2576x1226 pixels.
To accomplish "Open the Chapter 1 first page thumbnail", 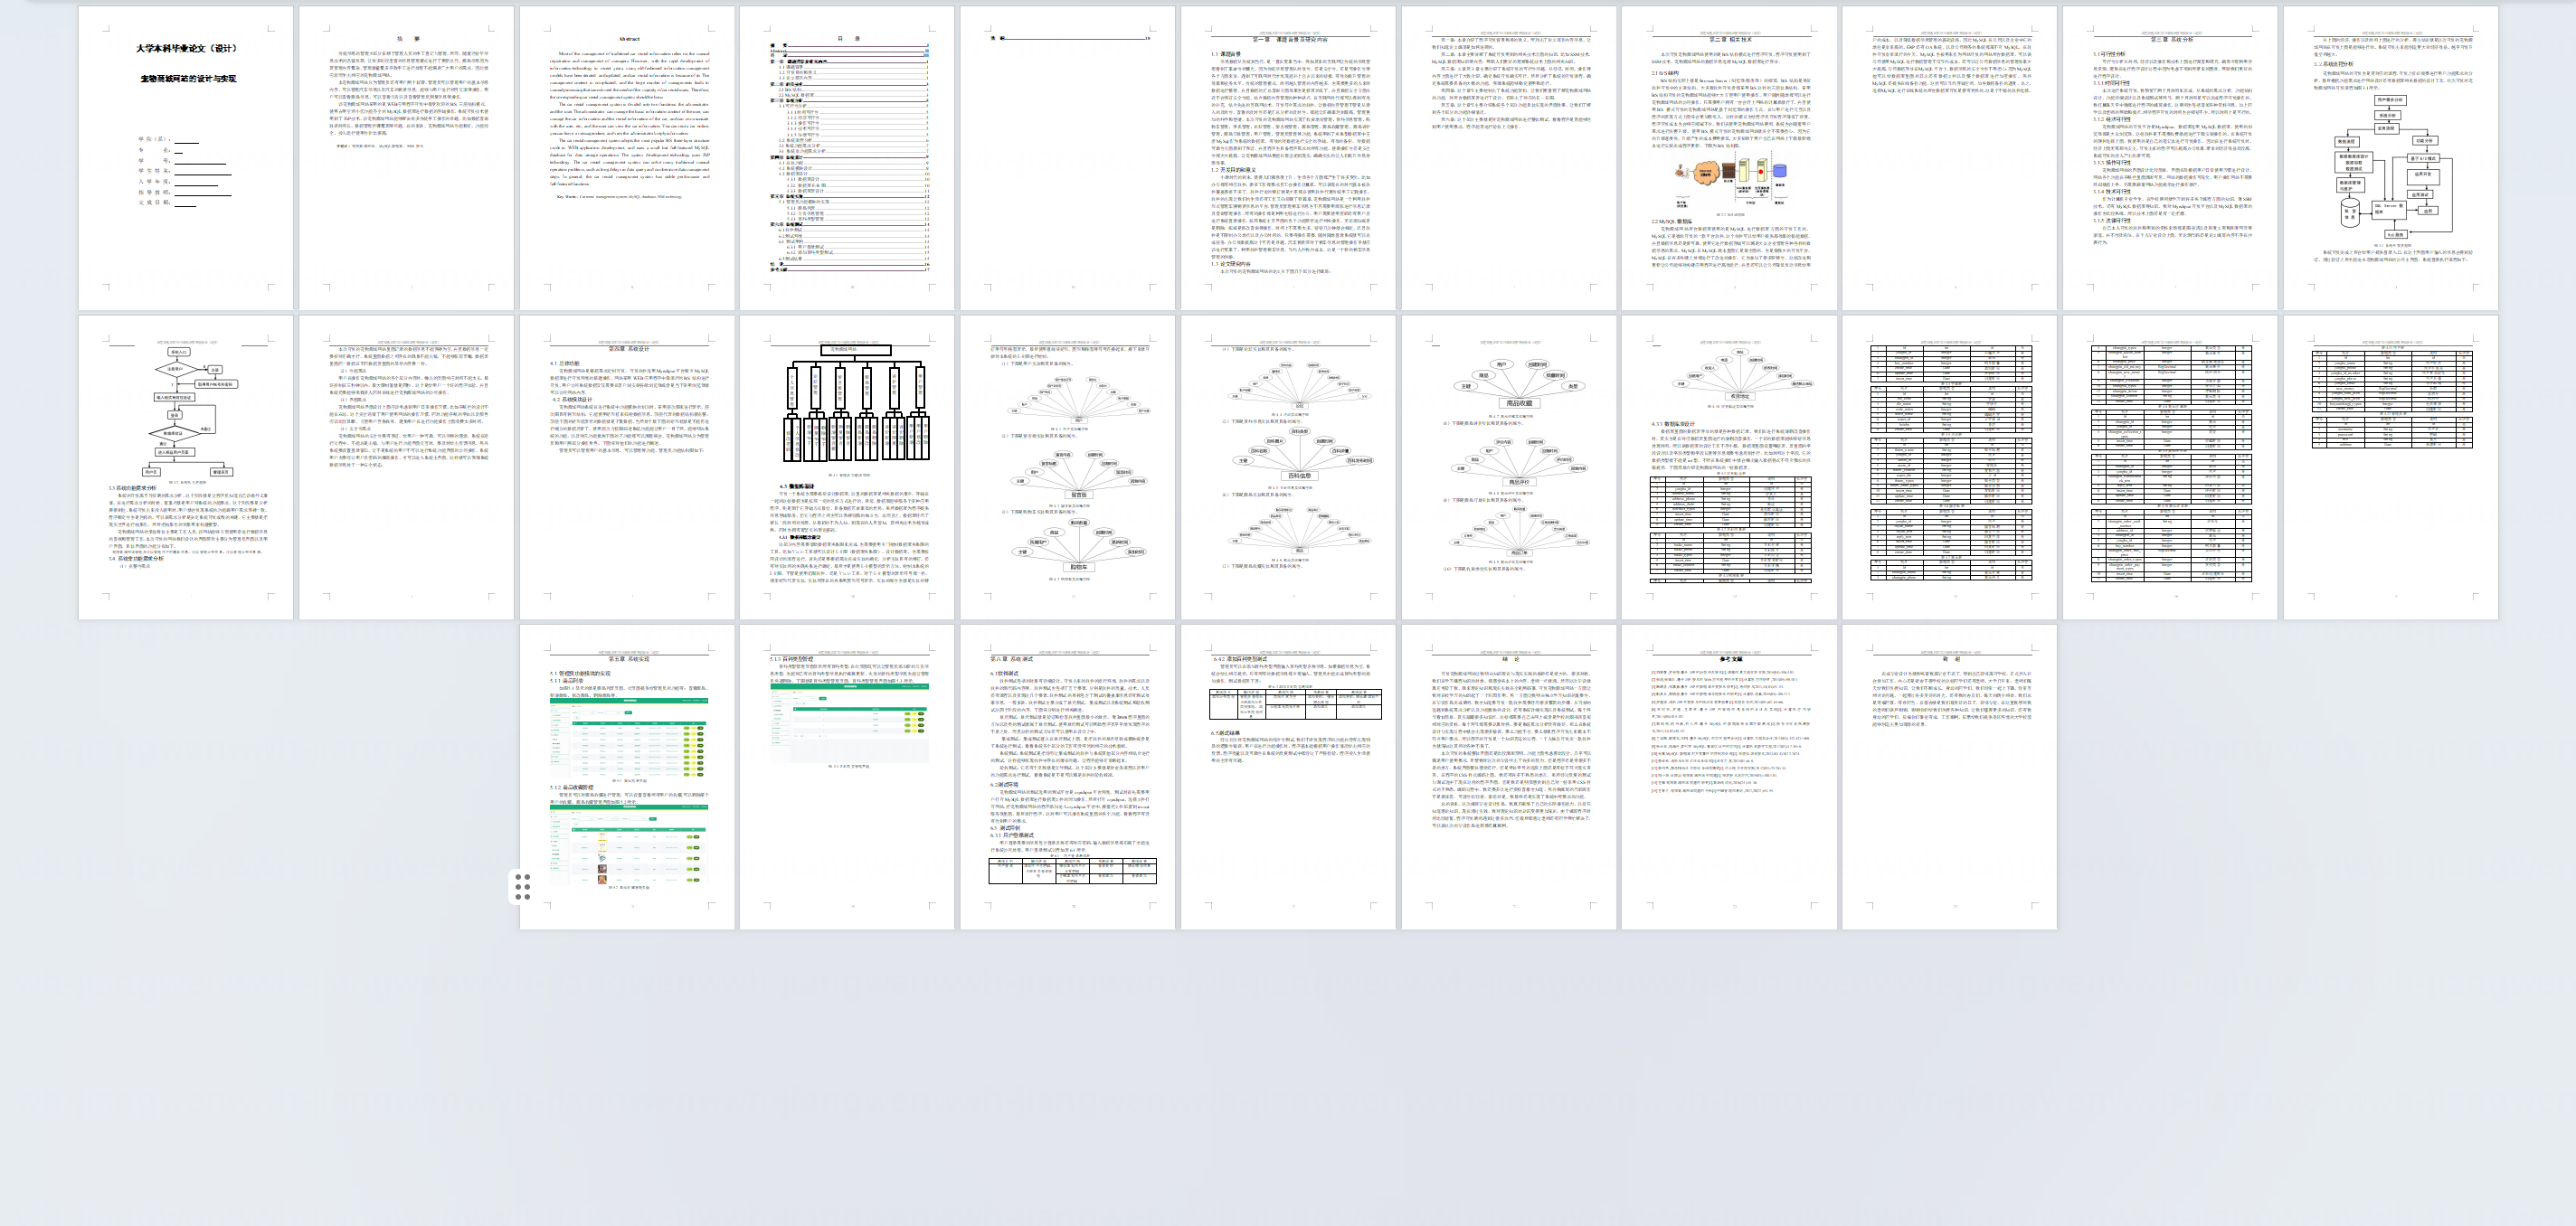I will point(1288,158).
